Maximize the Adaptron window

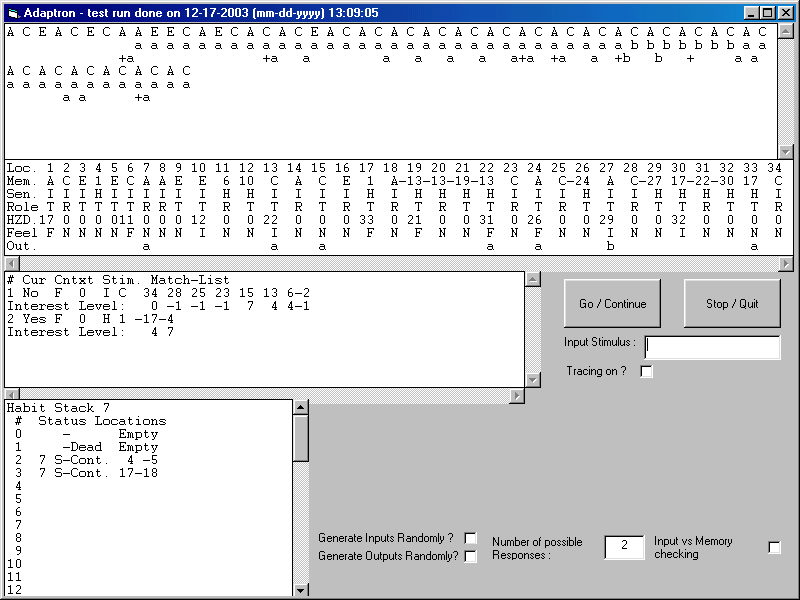pyautogui.click(x=767, y=13)
